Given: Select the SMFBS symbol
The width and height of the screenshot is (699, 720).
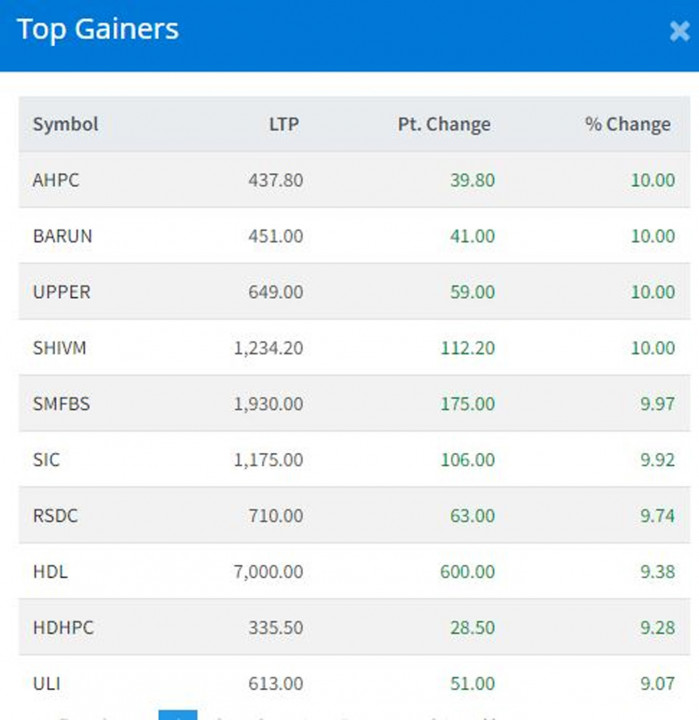Looking at the screenshot, I should pyautogui.click(x=62, y=404).
